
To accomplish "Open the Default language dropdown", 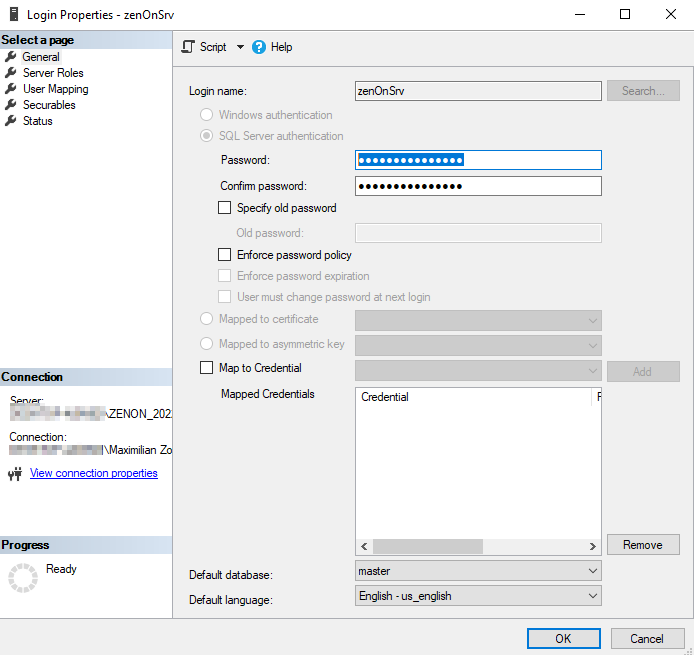I will (x=478, y=596).
